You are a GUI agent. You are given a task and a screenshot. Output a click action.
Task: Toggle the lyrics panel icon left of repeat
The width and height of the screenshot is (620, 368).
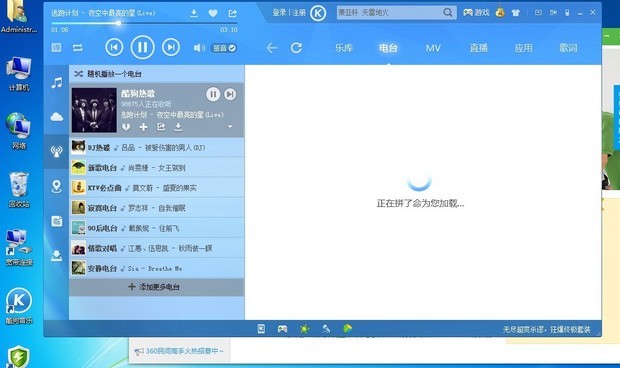[x=56, y=48]
